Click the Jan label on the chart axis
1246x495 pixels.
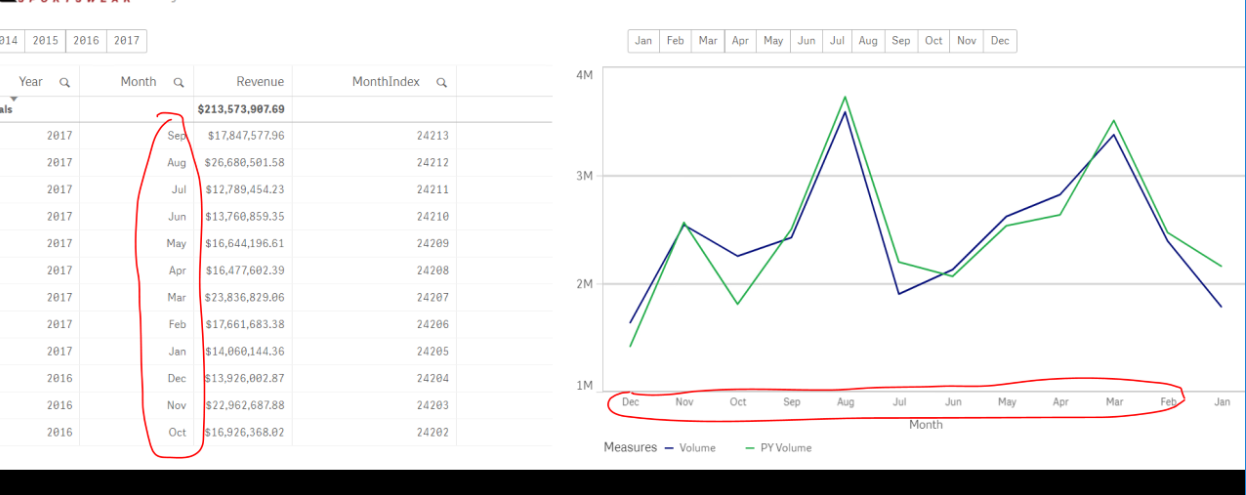click(x=1222, y=402)
